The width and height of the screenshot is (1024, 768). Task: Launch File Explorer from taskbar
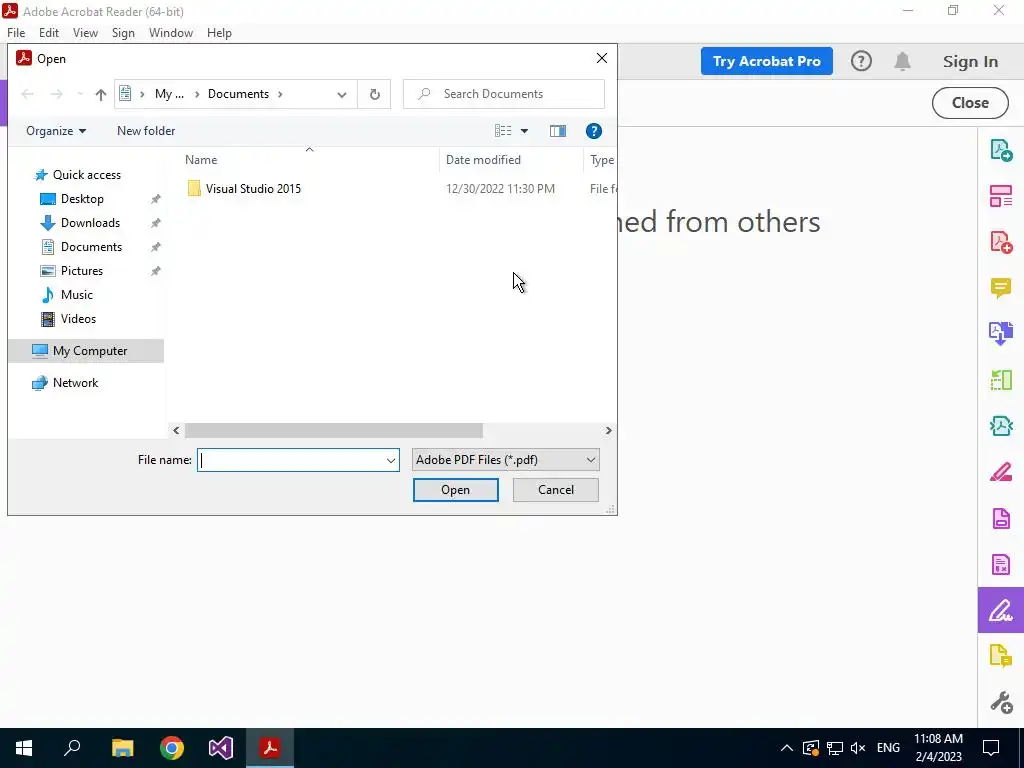(122, 748)
